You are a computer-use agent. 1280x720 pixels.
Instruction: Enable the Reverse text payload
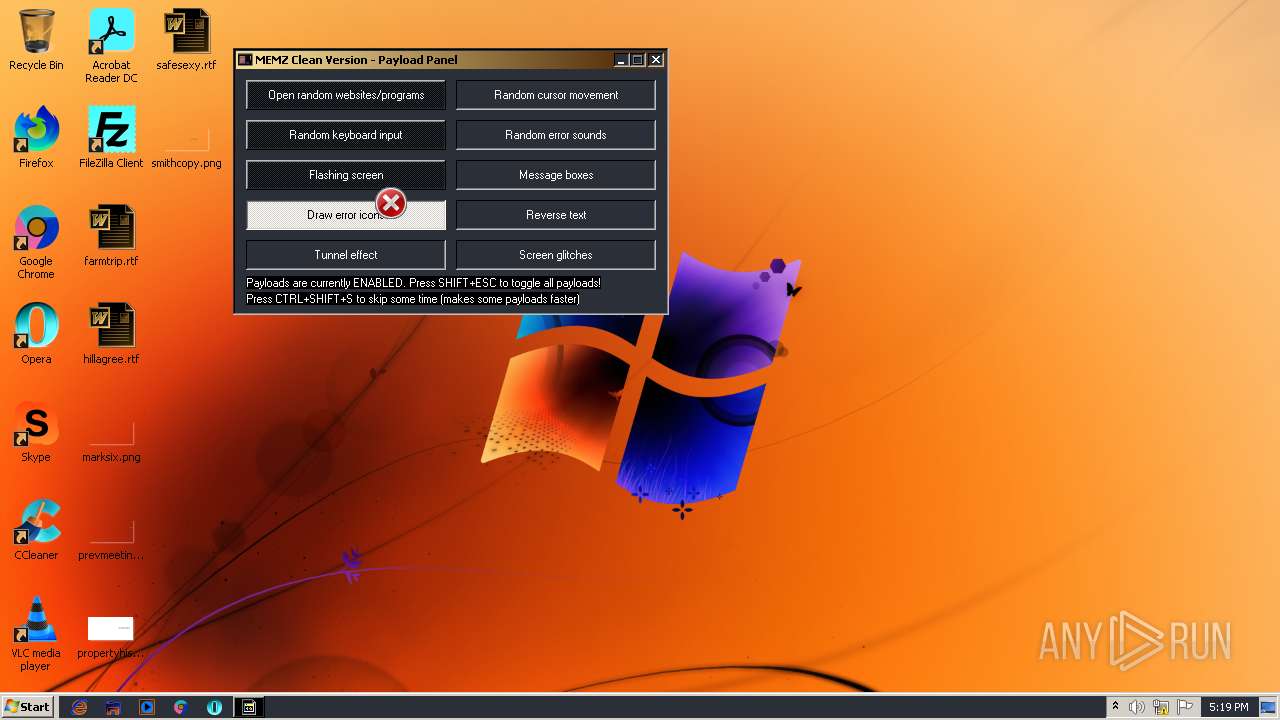pos(556,215)
